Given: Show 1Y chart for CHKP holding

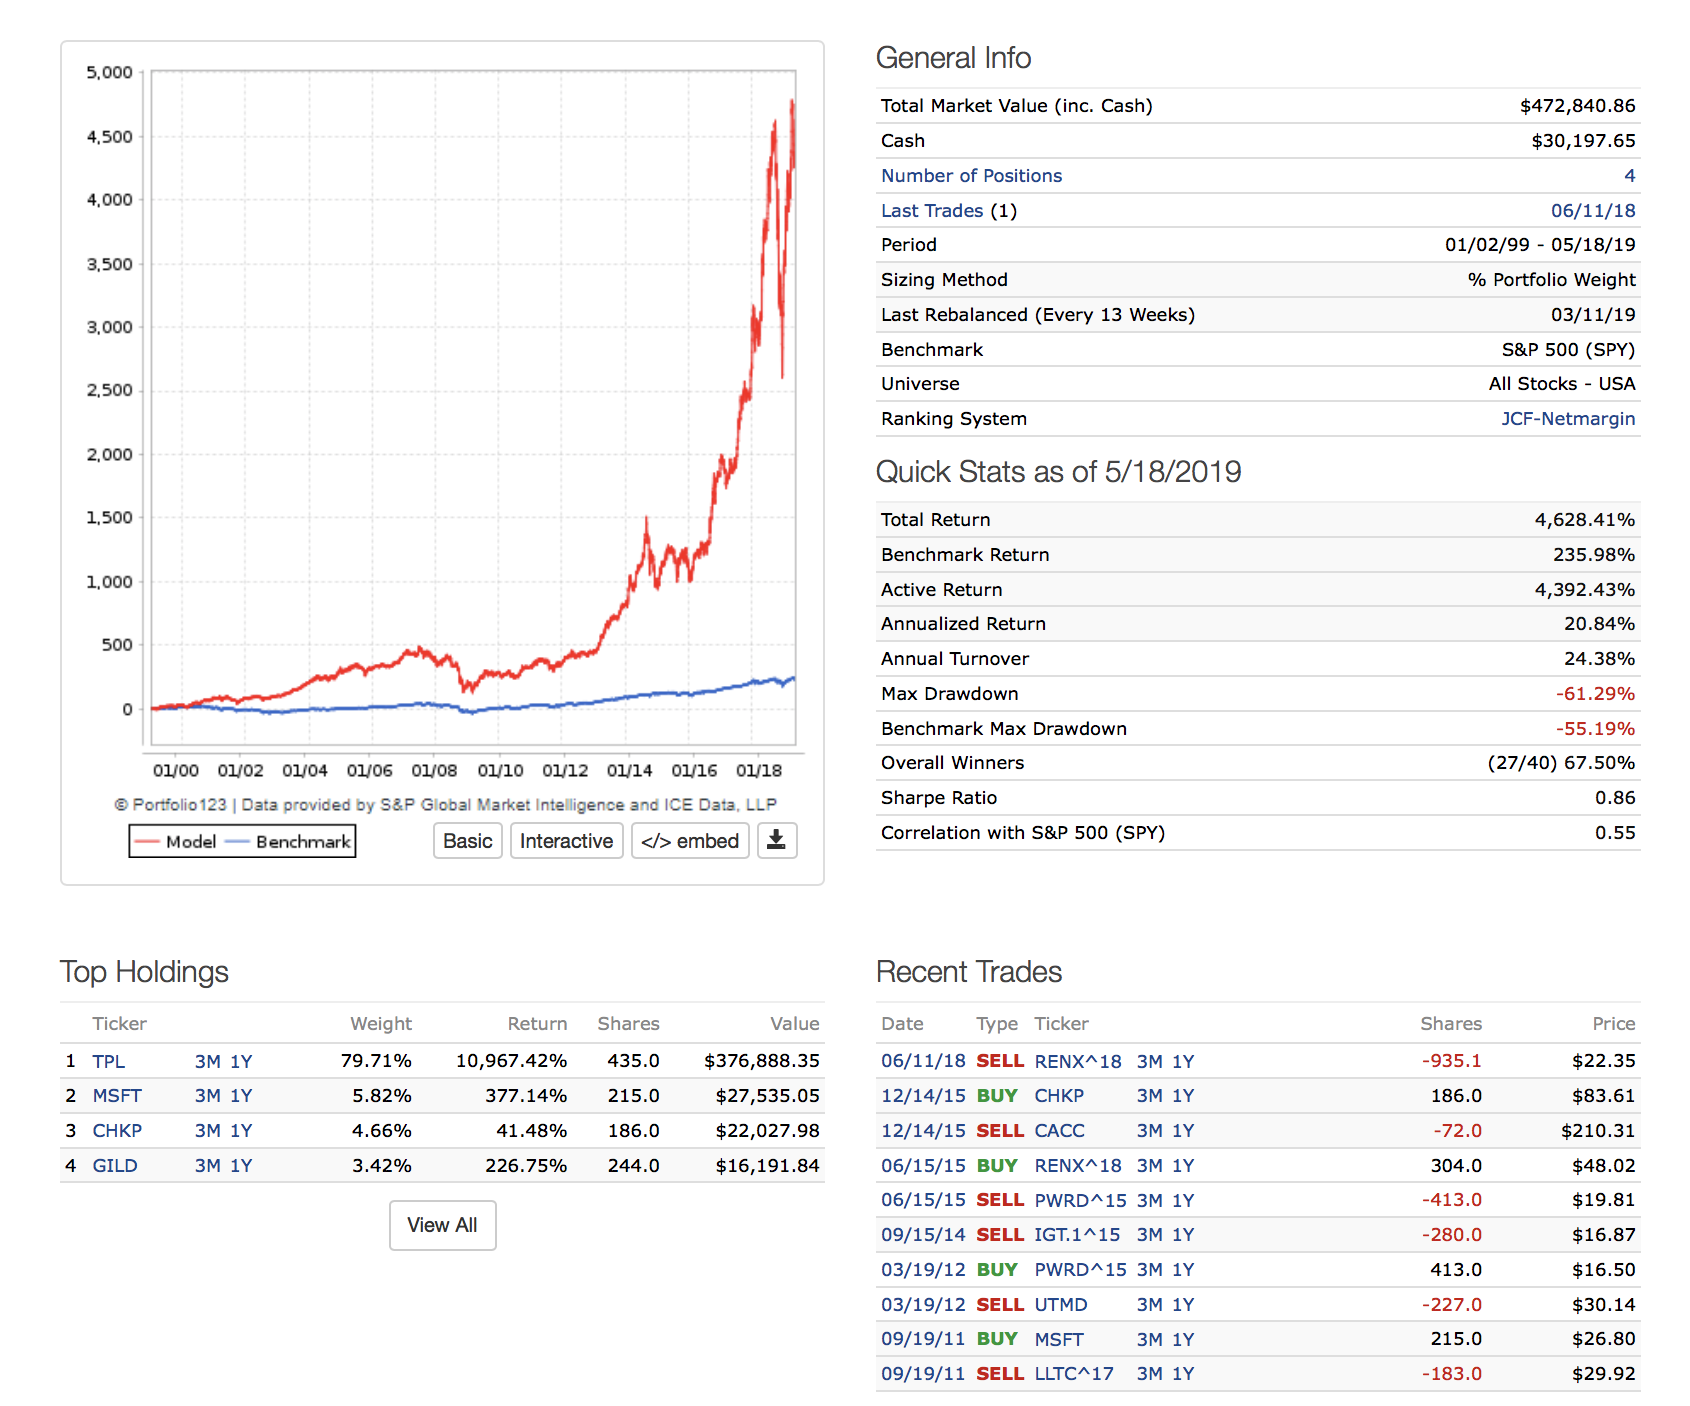Looking at the screenshot, I should pyautogui.click(x=241, y=1131).
